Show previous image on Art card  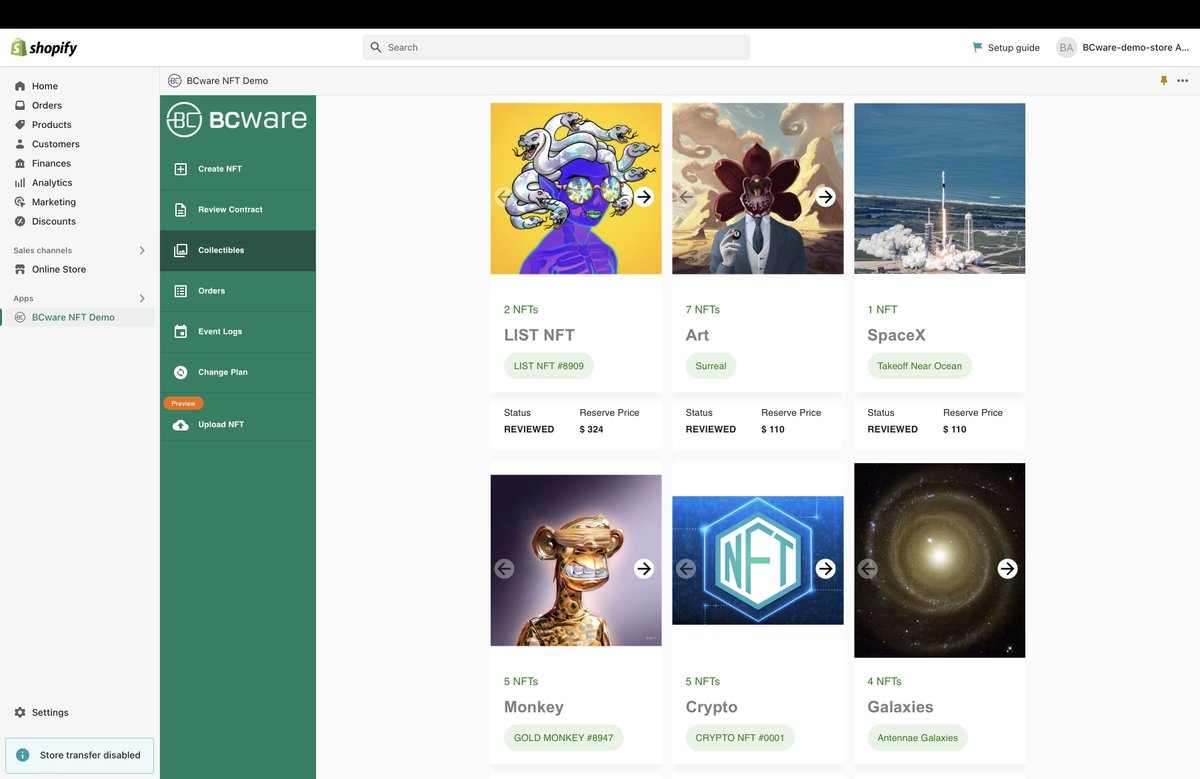686,197
